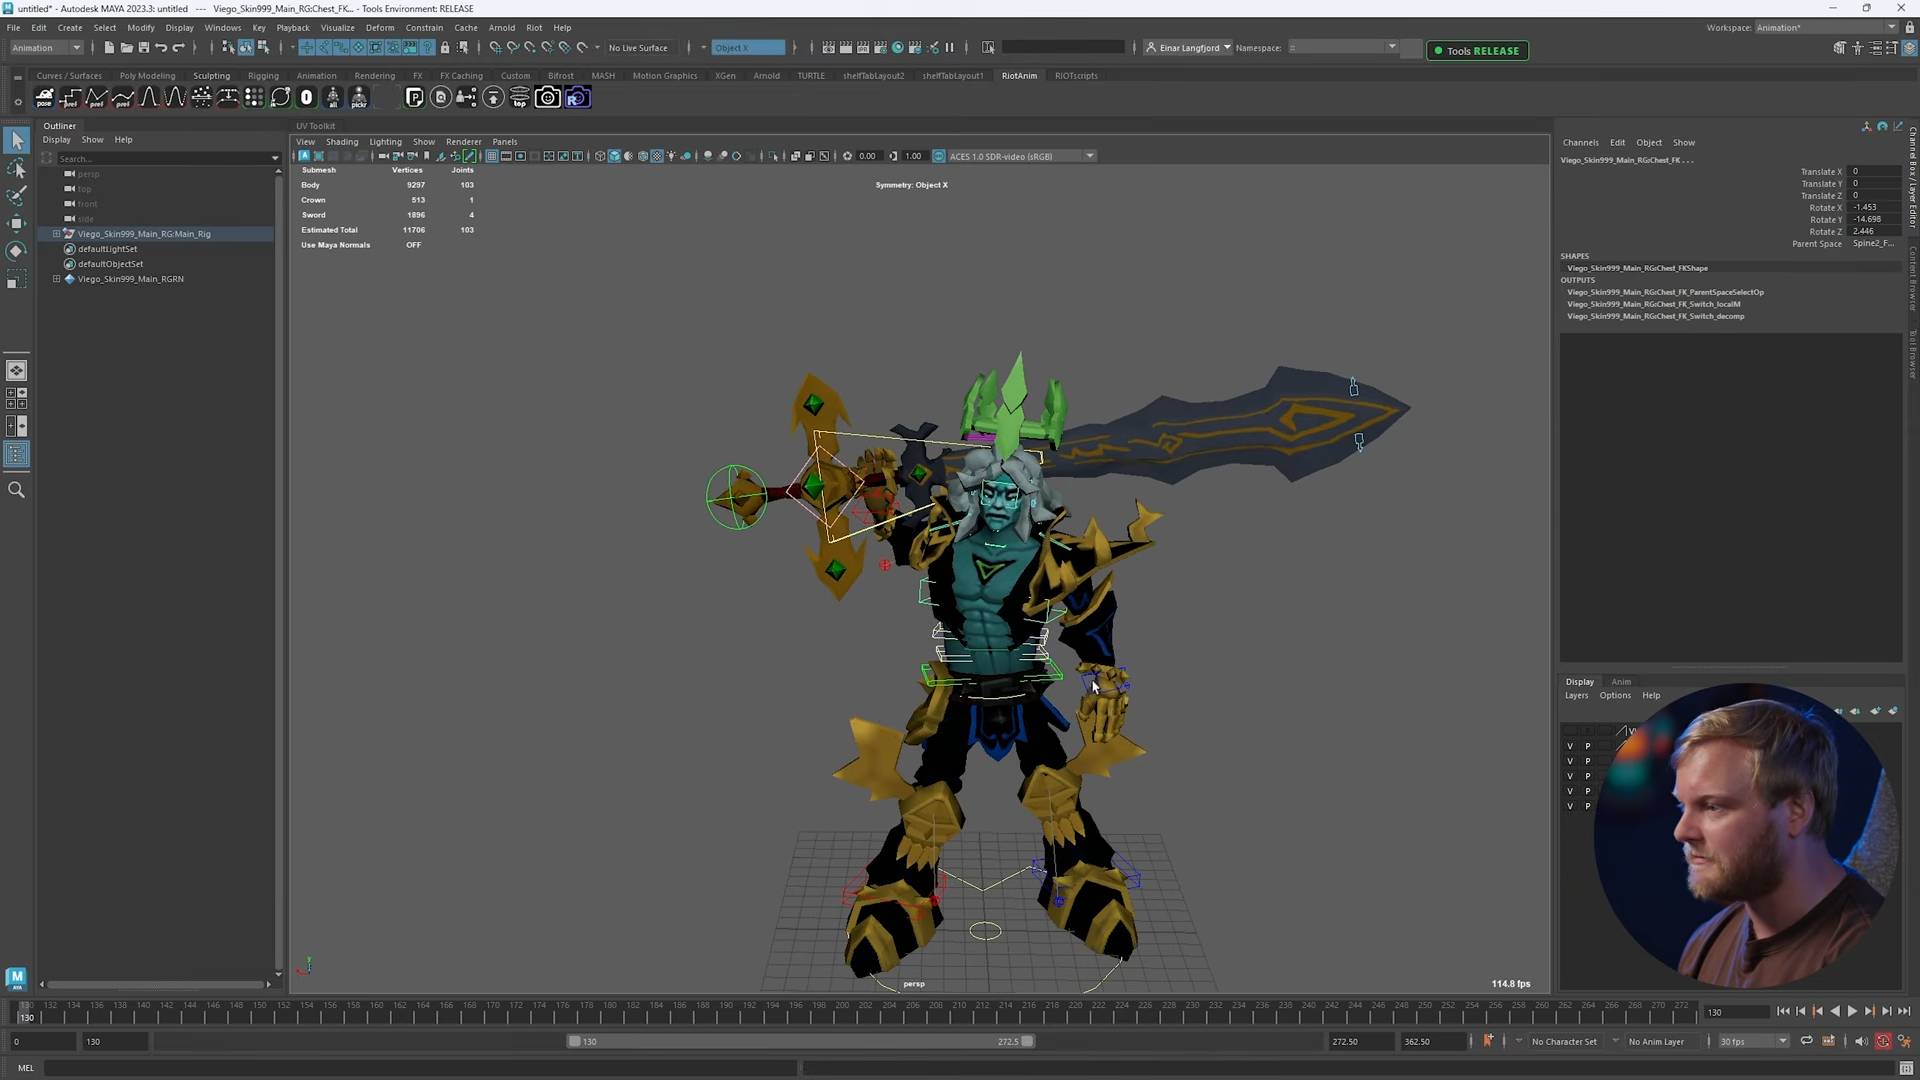Click the zero '0' shelf icon
This screenshot has height=1080, width=1920.
tap(307, 97)
